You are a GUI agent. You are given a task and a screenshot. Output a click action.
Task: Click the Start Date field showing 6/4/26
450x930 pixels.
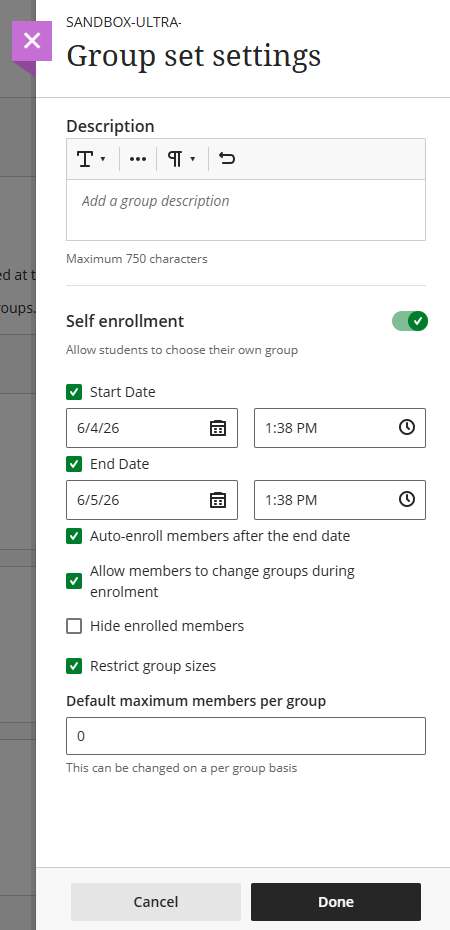pos(152,428)
